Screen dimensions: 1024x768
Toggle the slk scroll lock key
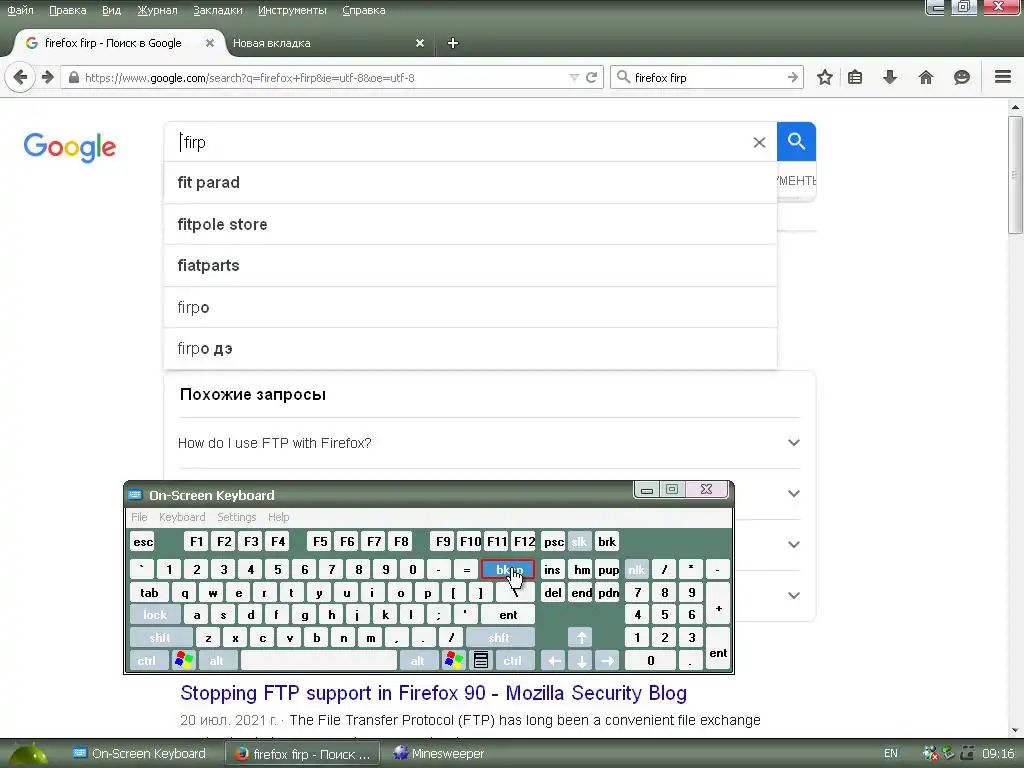coord(579,541)
